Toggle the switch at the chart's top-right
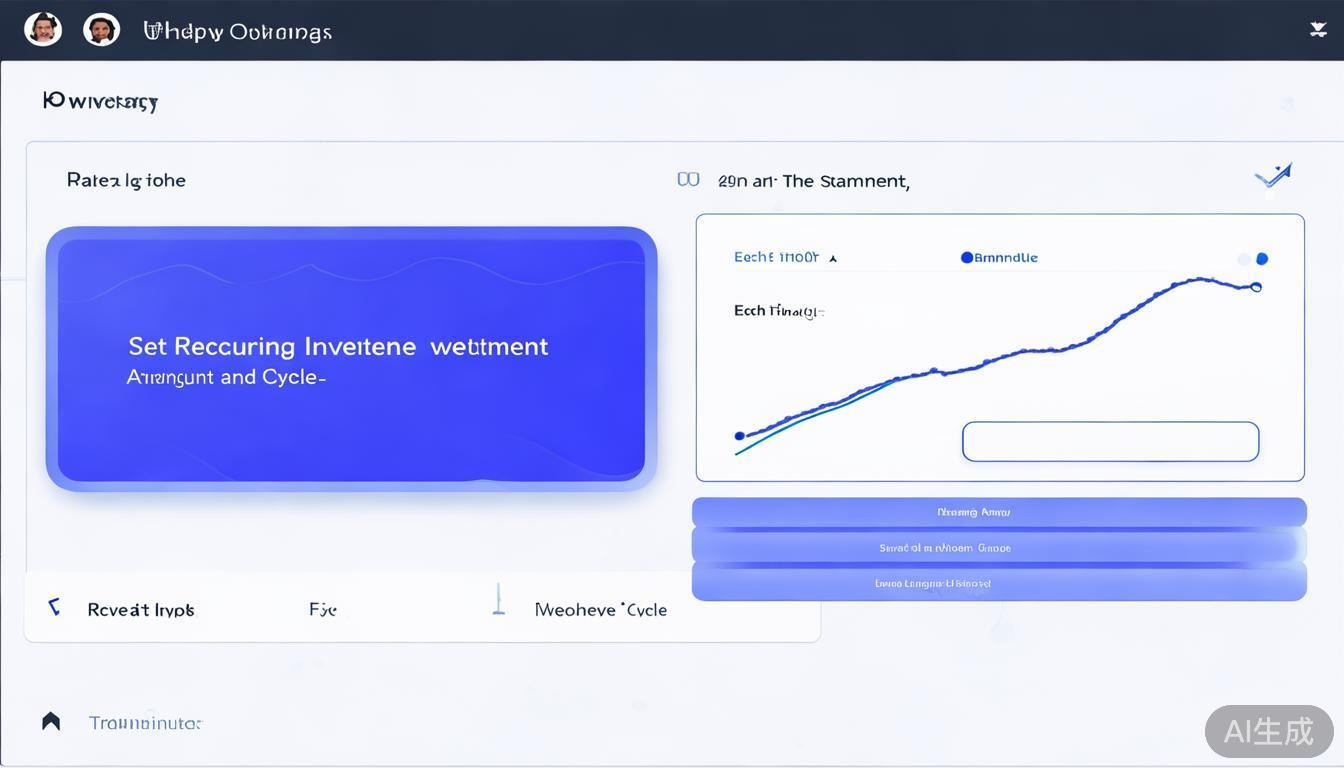1344x768 pixels. pyautogui.click(x=1254, y=259)
